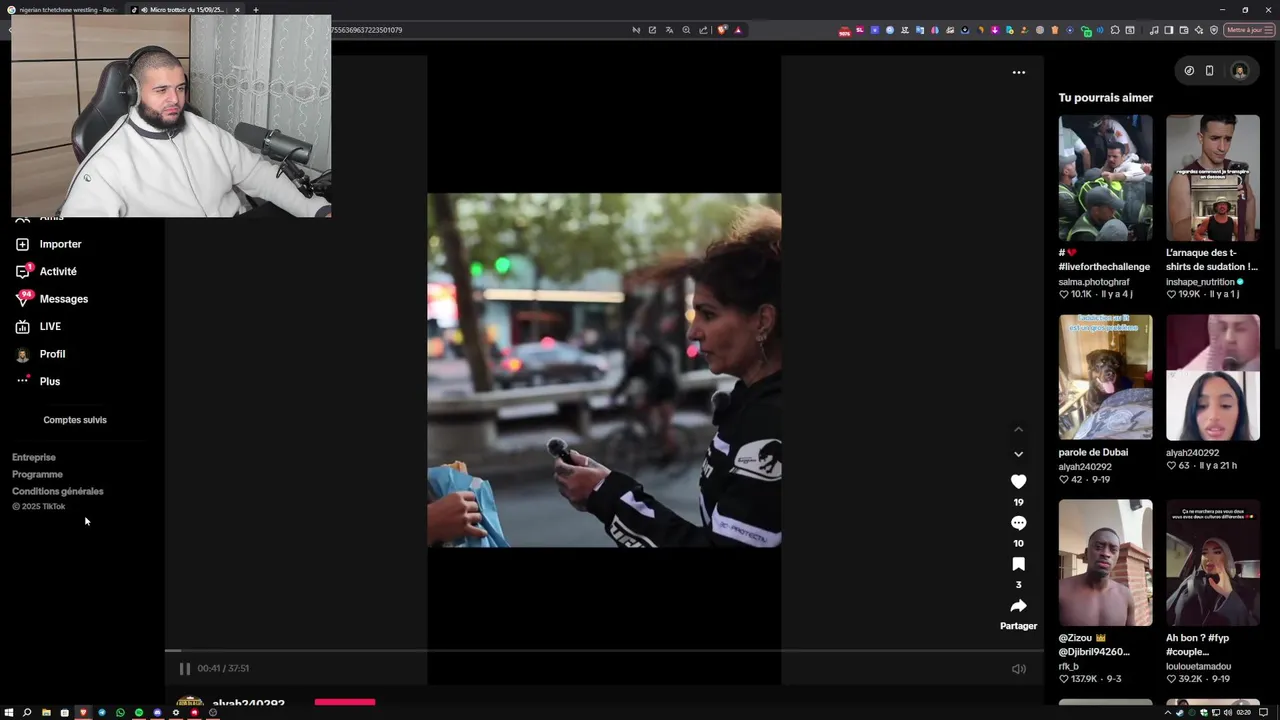Open the @Zizou recommended video thumbnail
The image size is (1280, 720).
click(1105, 563)
